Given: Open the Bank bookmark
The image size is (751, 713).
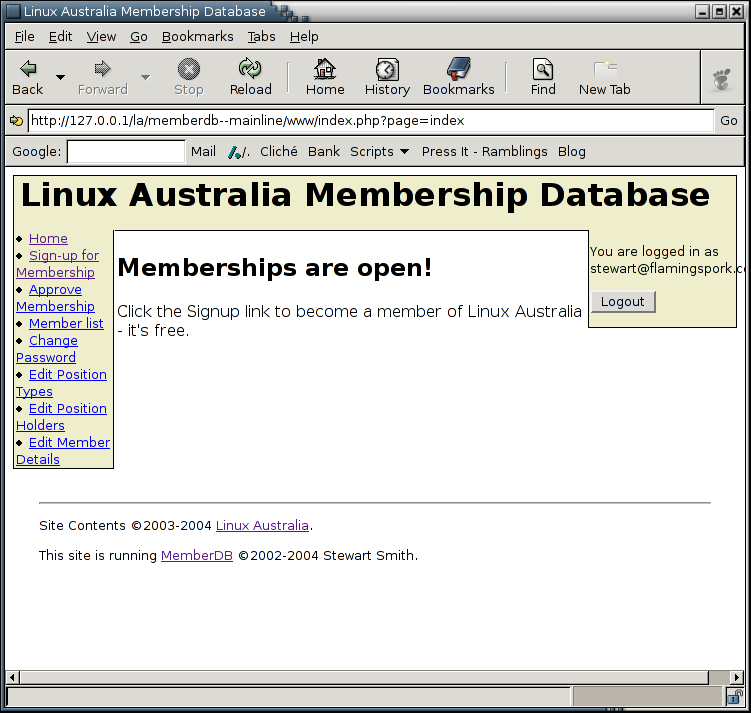Looking at the screenshot, I should (324, 152).
